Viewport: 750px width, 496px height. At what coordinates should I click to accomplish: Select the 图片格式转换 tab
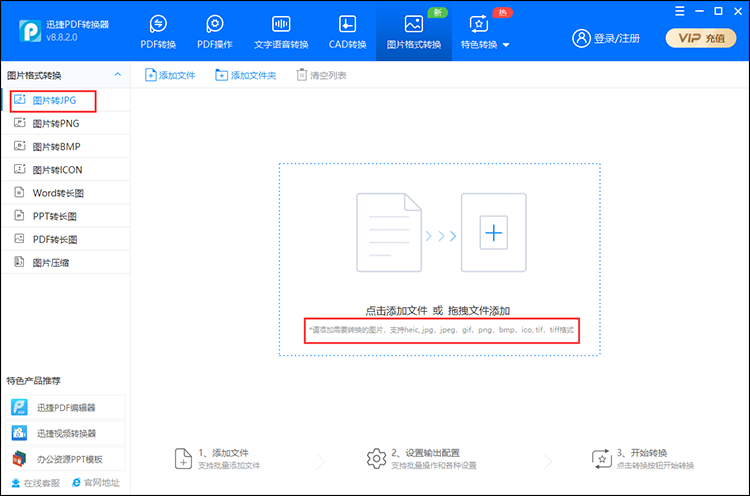coord(414,32)
